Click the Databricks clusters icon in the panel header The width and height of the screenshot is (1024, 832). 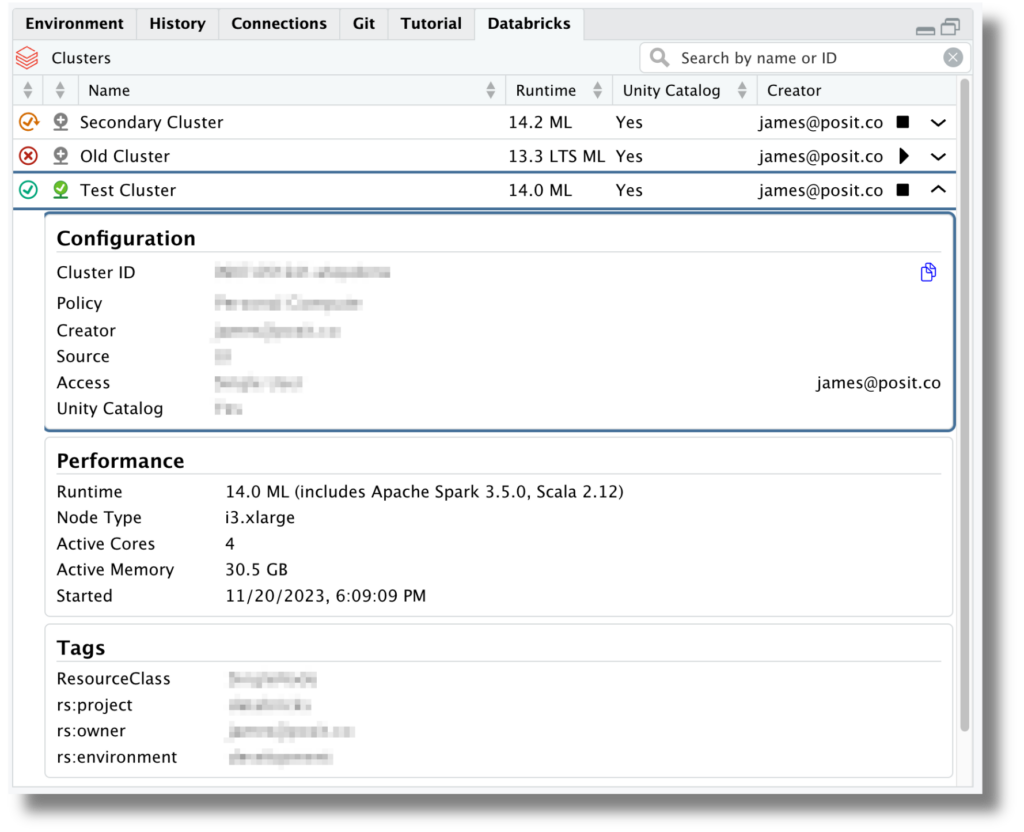pyautogui.click(x=25, y=57)
